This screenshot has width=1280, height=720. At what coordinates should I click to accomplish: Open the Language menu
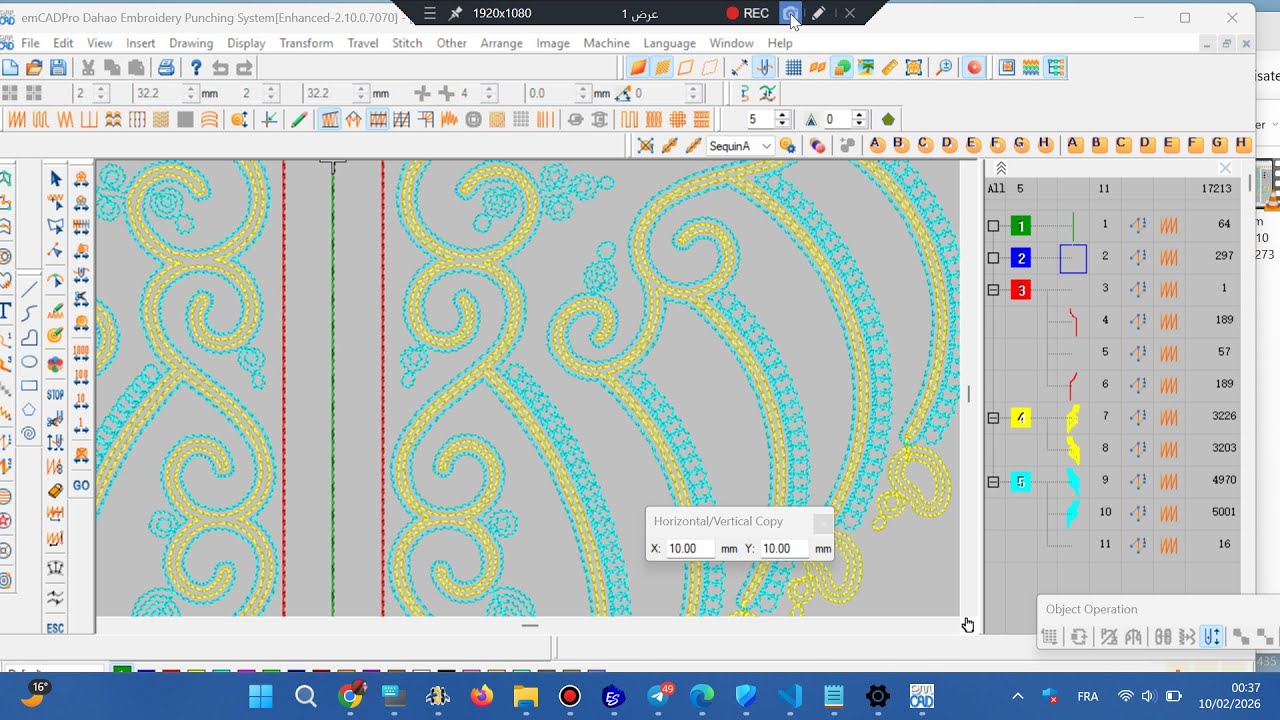coord(669,43)
